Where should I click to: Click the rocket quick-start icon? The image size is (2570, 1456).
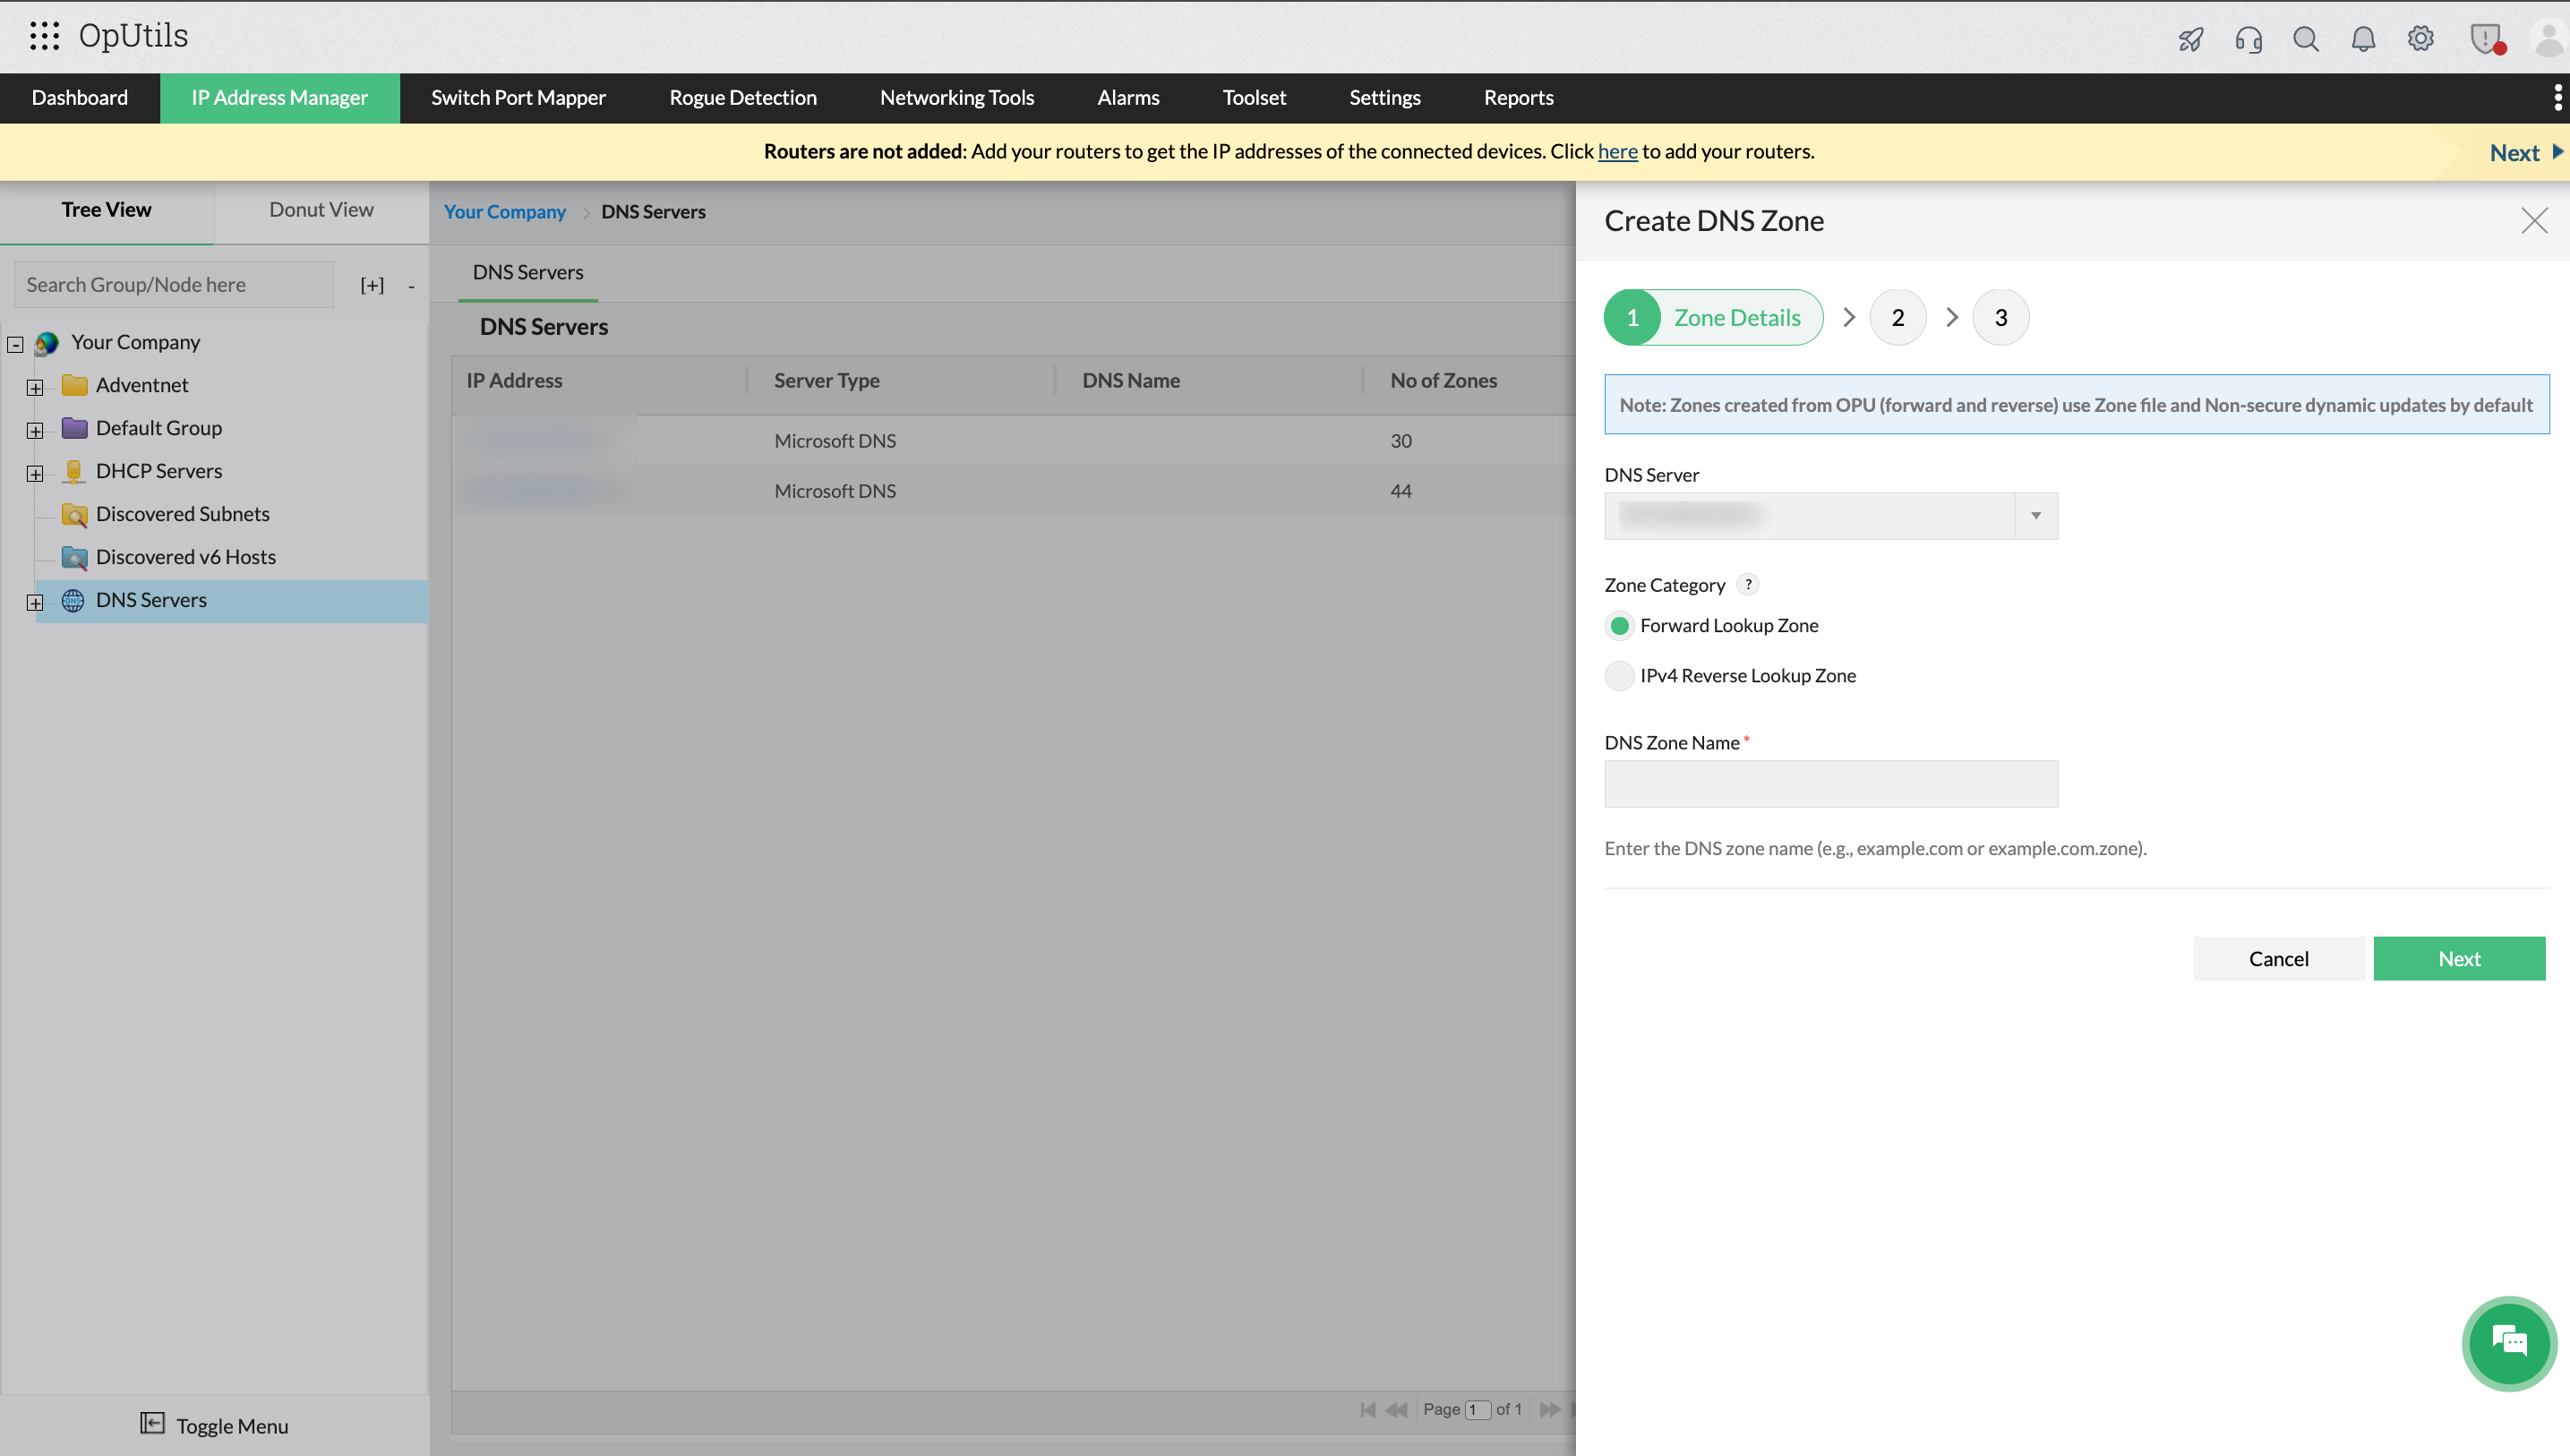pyautogui.click(x=2190, y=39)
